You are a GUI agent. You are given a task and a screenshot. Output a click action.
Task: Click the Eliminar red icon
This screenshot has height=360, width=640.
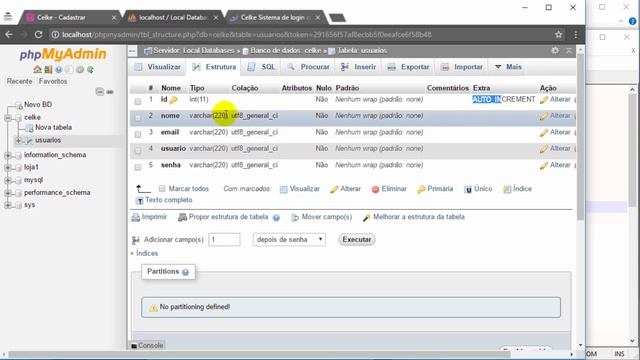coord(375,189)
